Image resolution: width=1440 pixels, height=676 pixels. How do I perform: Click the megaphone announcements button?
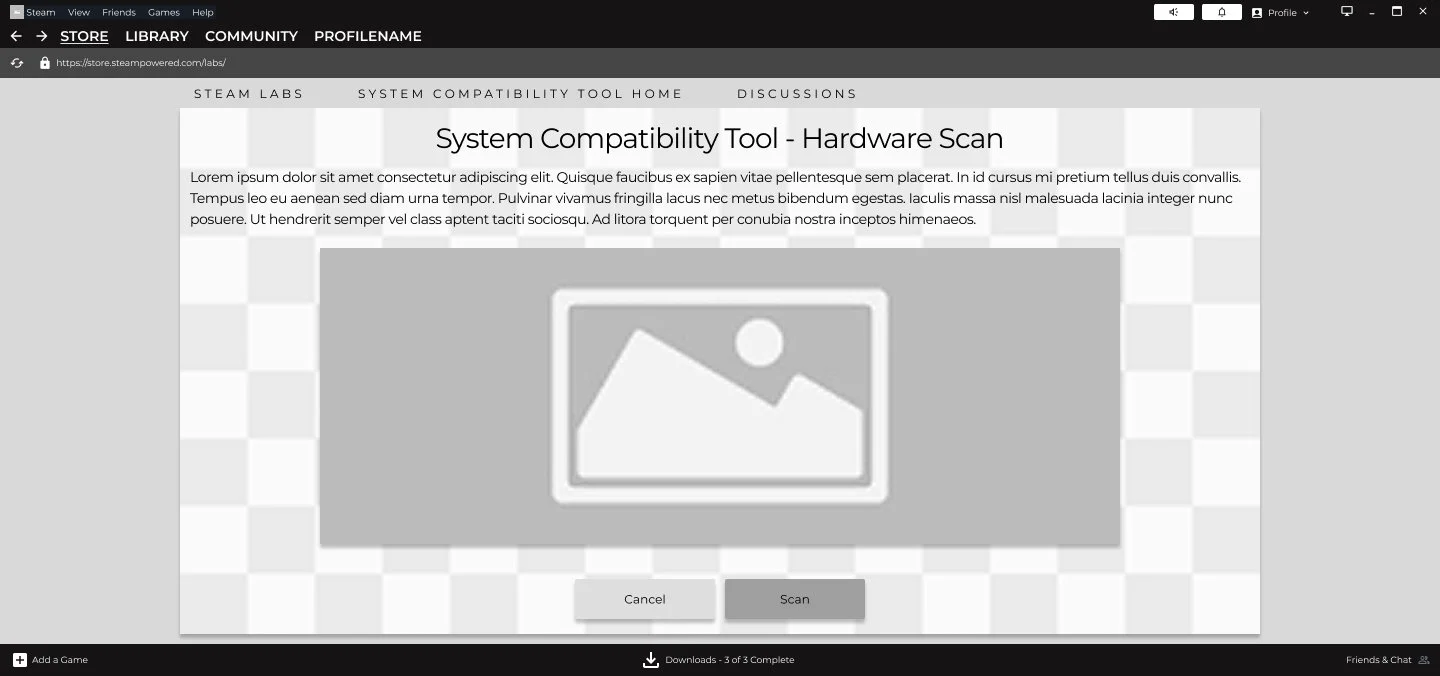pyautogui.click(x=1175, y=12)
